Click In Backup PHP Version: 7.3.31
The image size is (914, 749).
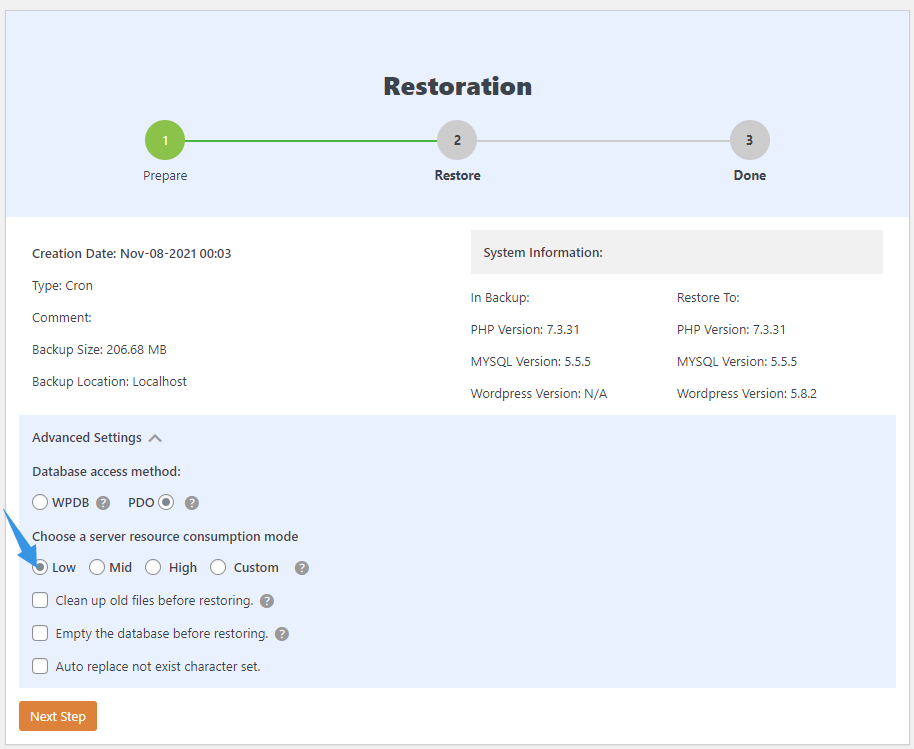click(525, 330)
